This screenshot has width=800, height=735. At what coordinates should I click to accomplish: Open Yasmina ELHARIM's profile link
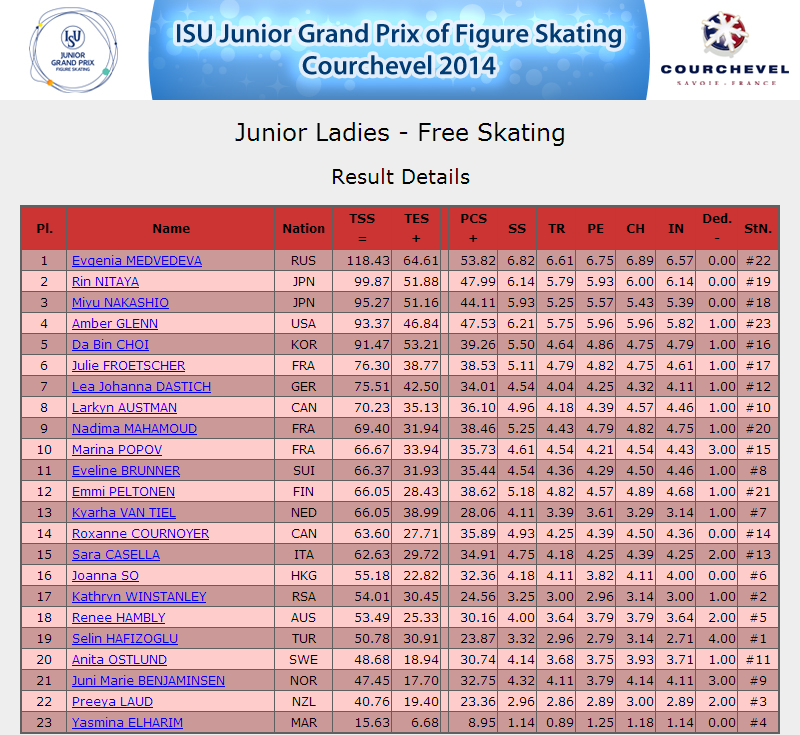127,722
